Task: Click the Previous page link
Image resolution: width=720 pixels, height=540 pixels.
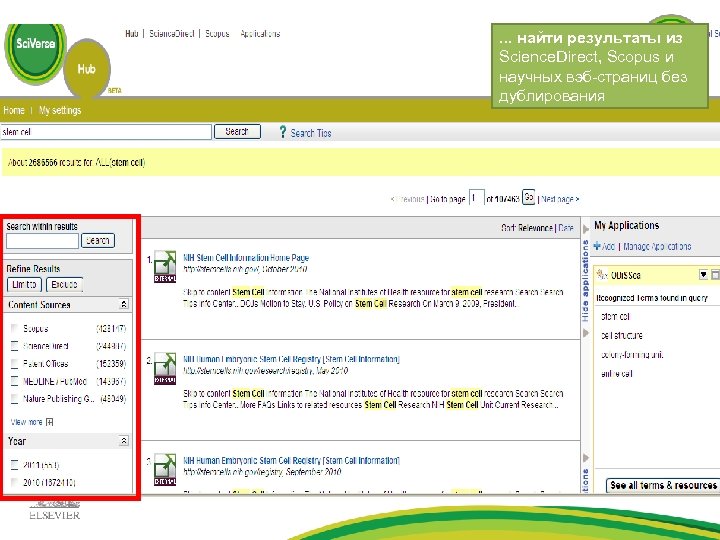Action: (x=407, y=199)
